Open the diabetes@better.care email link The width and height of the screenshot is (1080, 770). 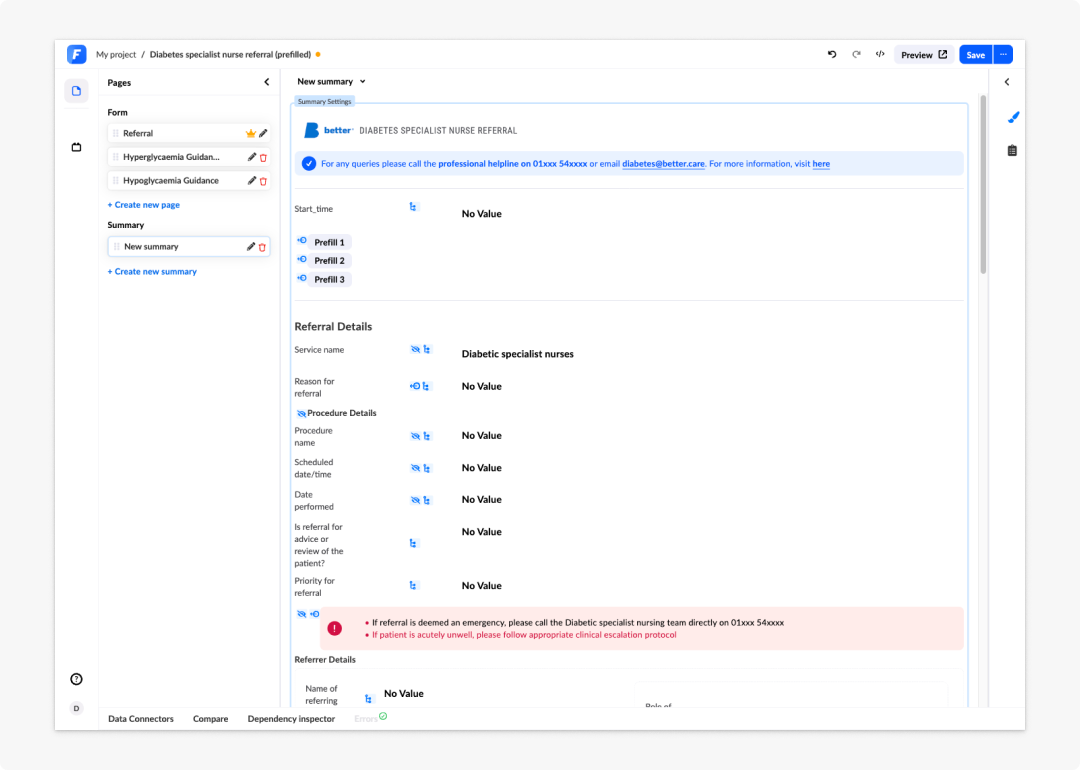(x=663, y=164)
